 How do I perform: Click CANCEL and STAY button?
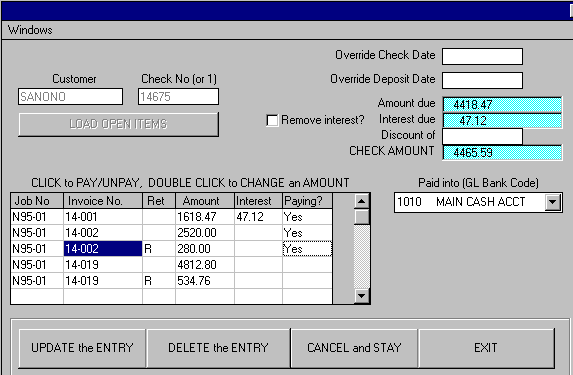click(354, 348)
